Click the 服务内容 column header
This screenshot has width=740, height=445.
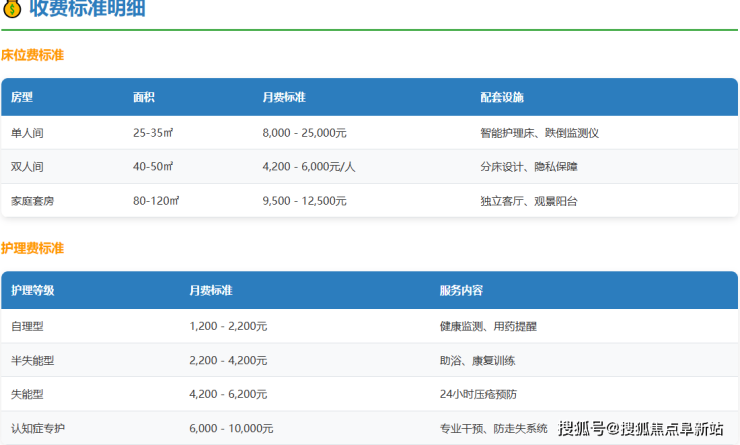pyautogui.click(x=461, y=290)
